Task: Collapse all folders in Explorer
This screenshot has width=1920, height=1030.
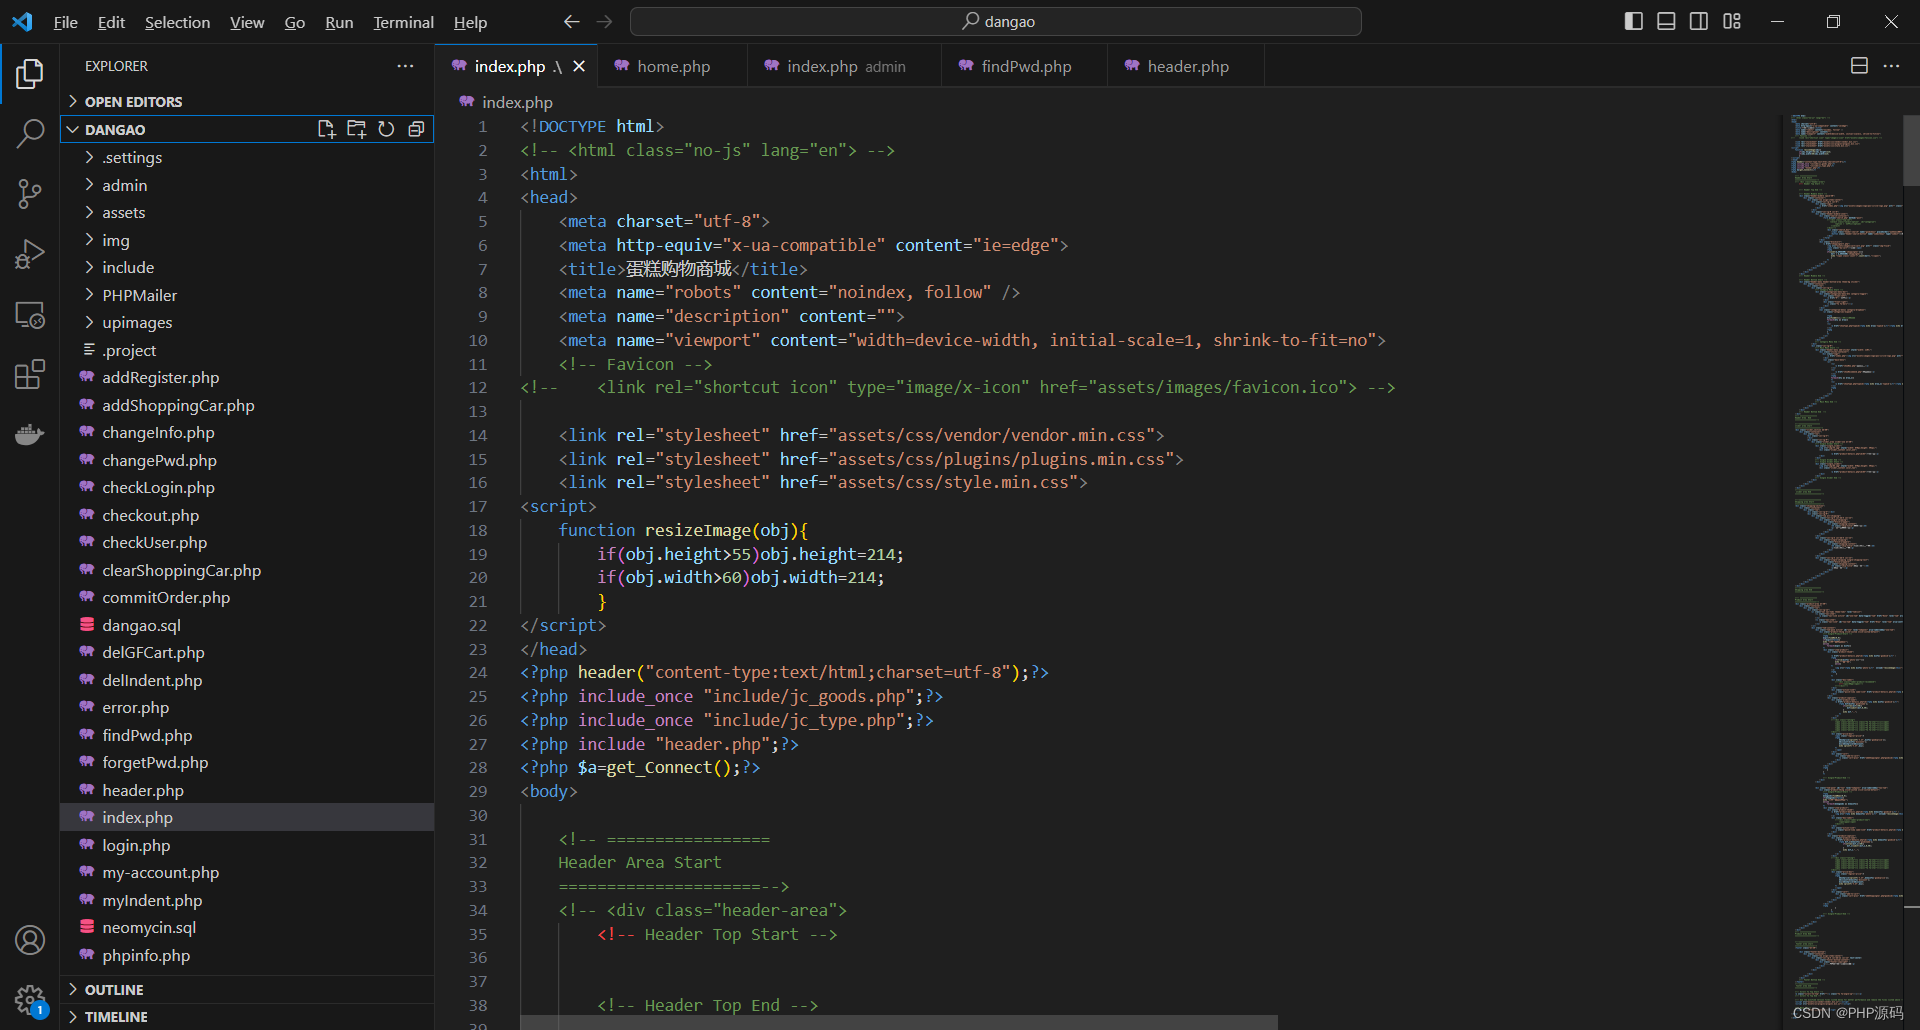Action: pyautogui.click(x=416, y=129)
